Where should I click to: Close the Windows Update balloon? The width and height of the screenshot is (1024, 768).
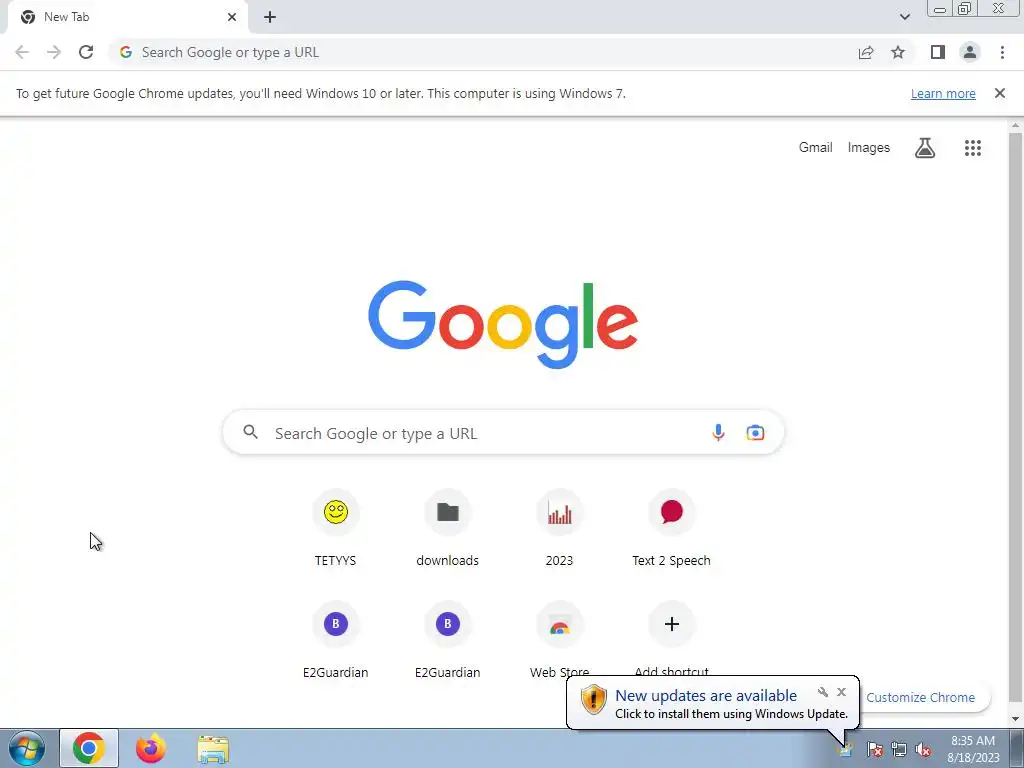(x=841, y=692)
